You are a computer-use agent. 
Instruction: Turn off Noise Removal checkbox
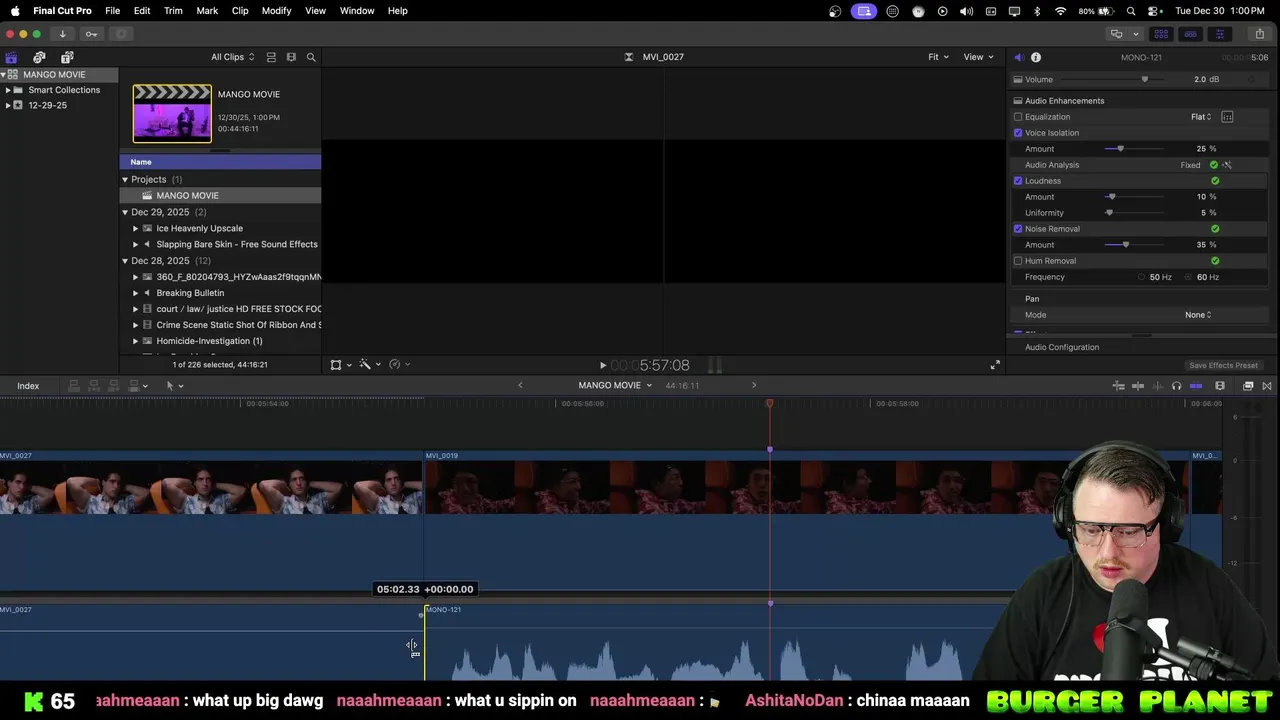(x=1018, y=229)
